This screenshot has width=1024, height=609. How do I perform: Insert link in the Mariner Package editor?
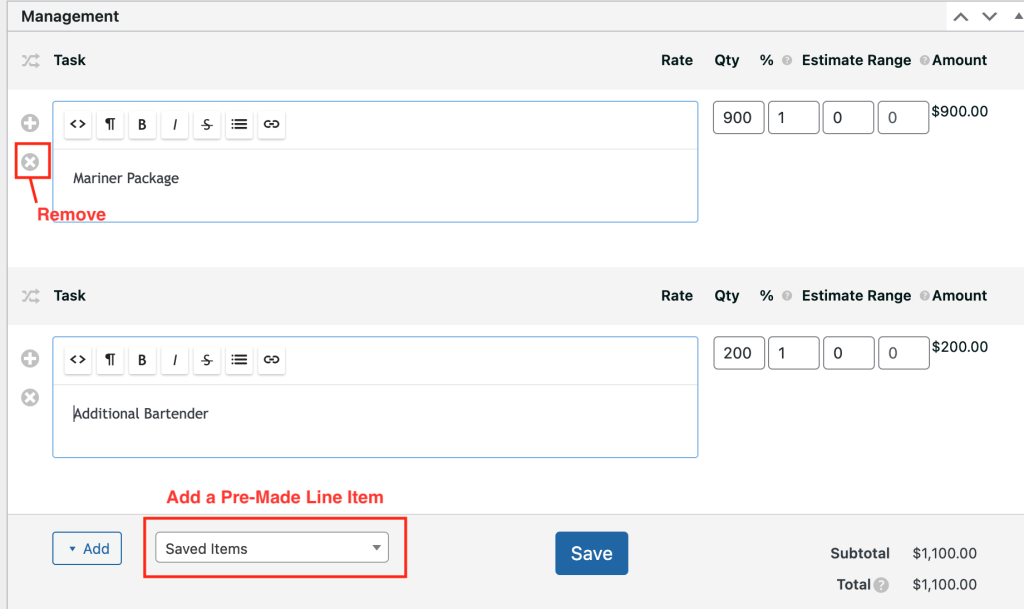coord(271,124)
